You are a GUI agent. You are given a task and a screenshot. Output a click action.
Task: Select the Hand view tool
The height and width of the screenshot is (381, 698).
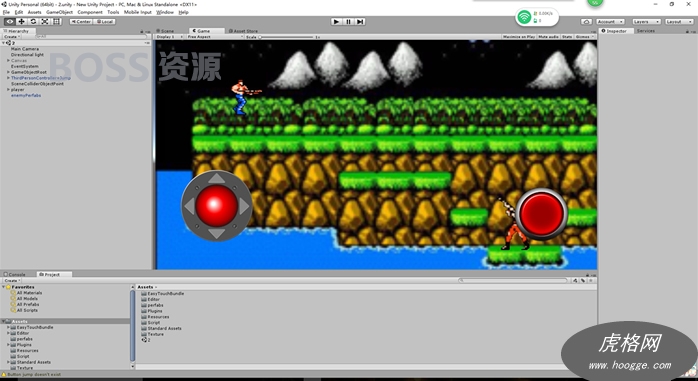[9, 21]
